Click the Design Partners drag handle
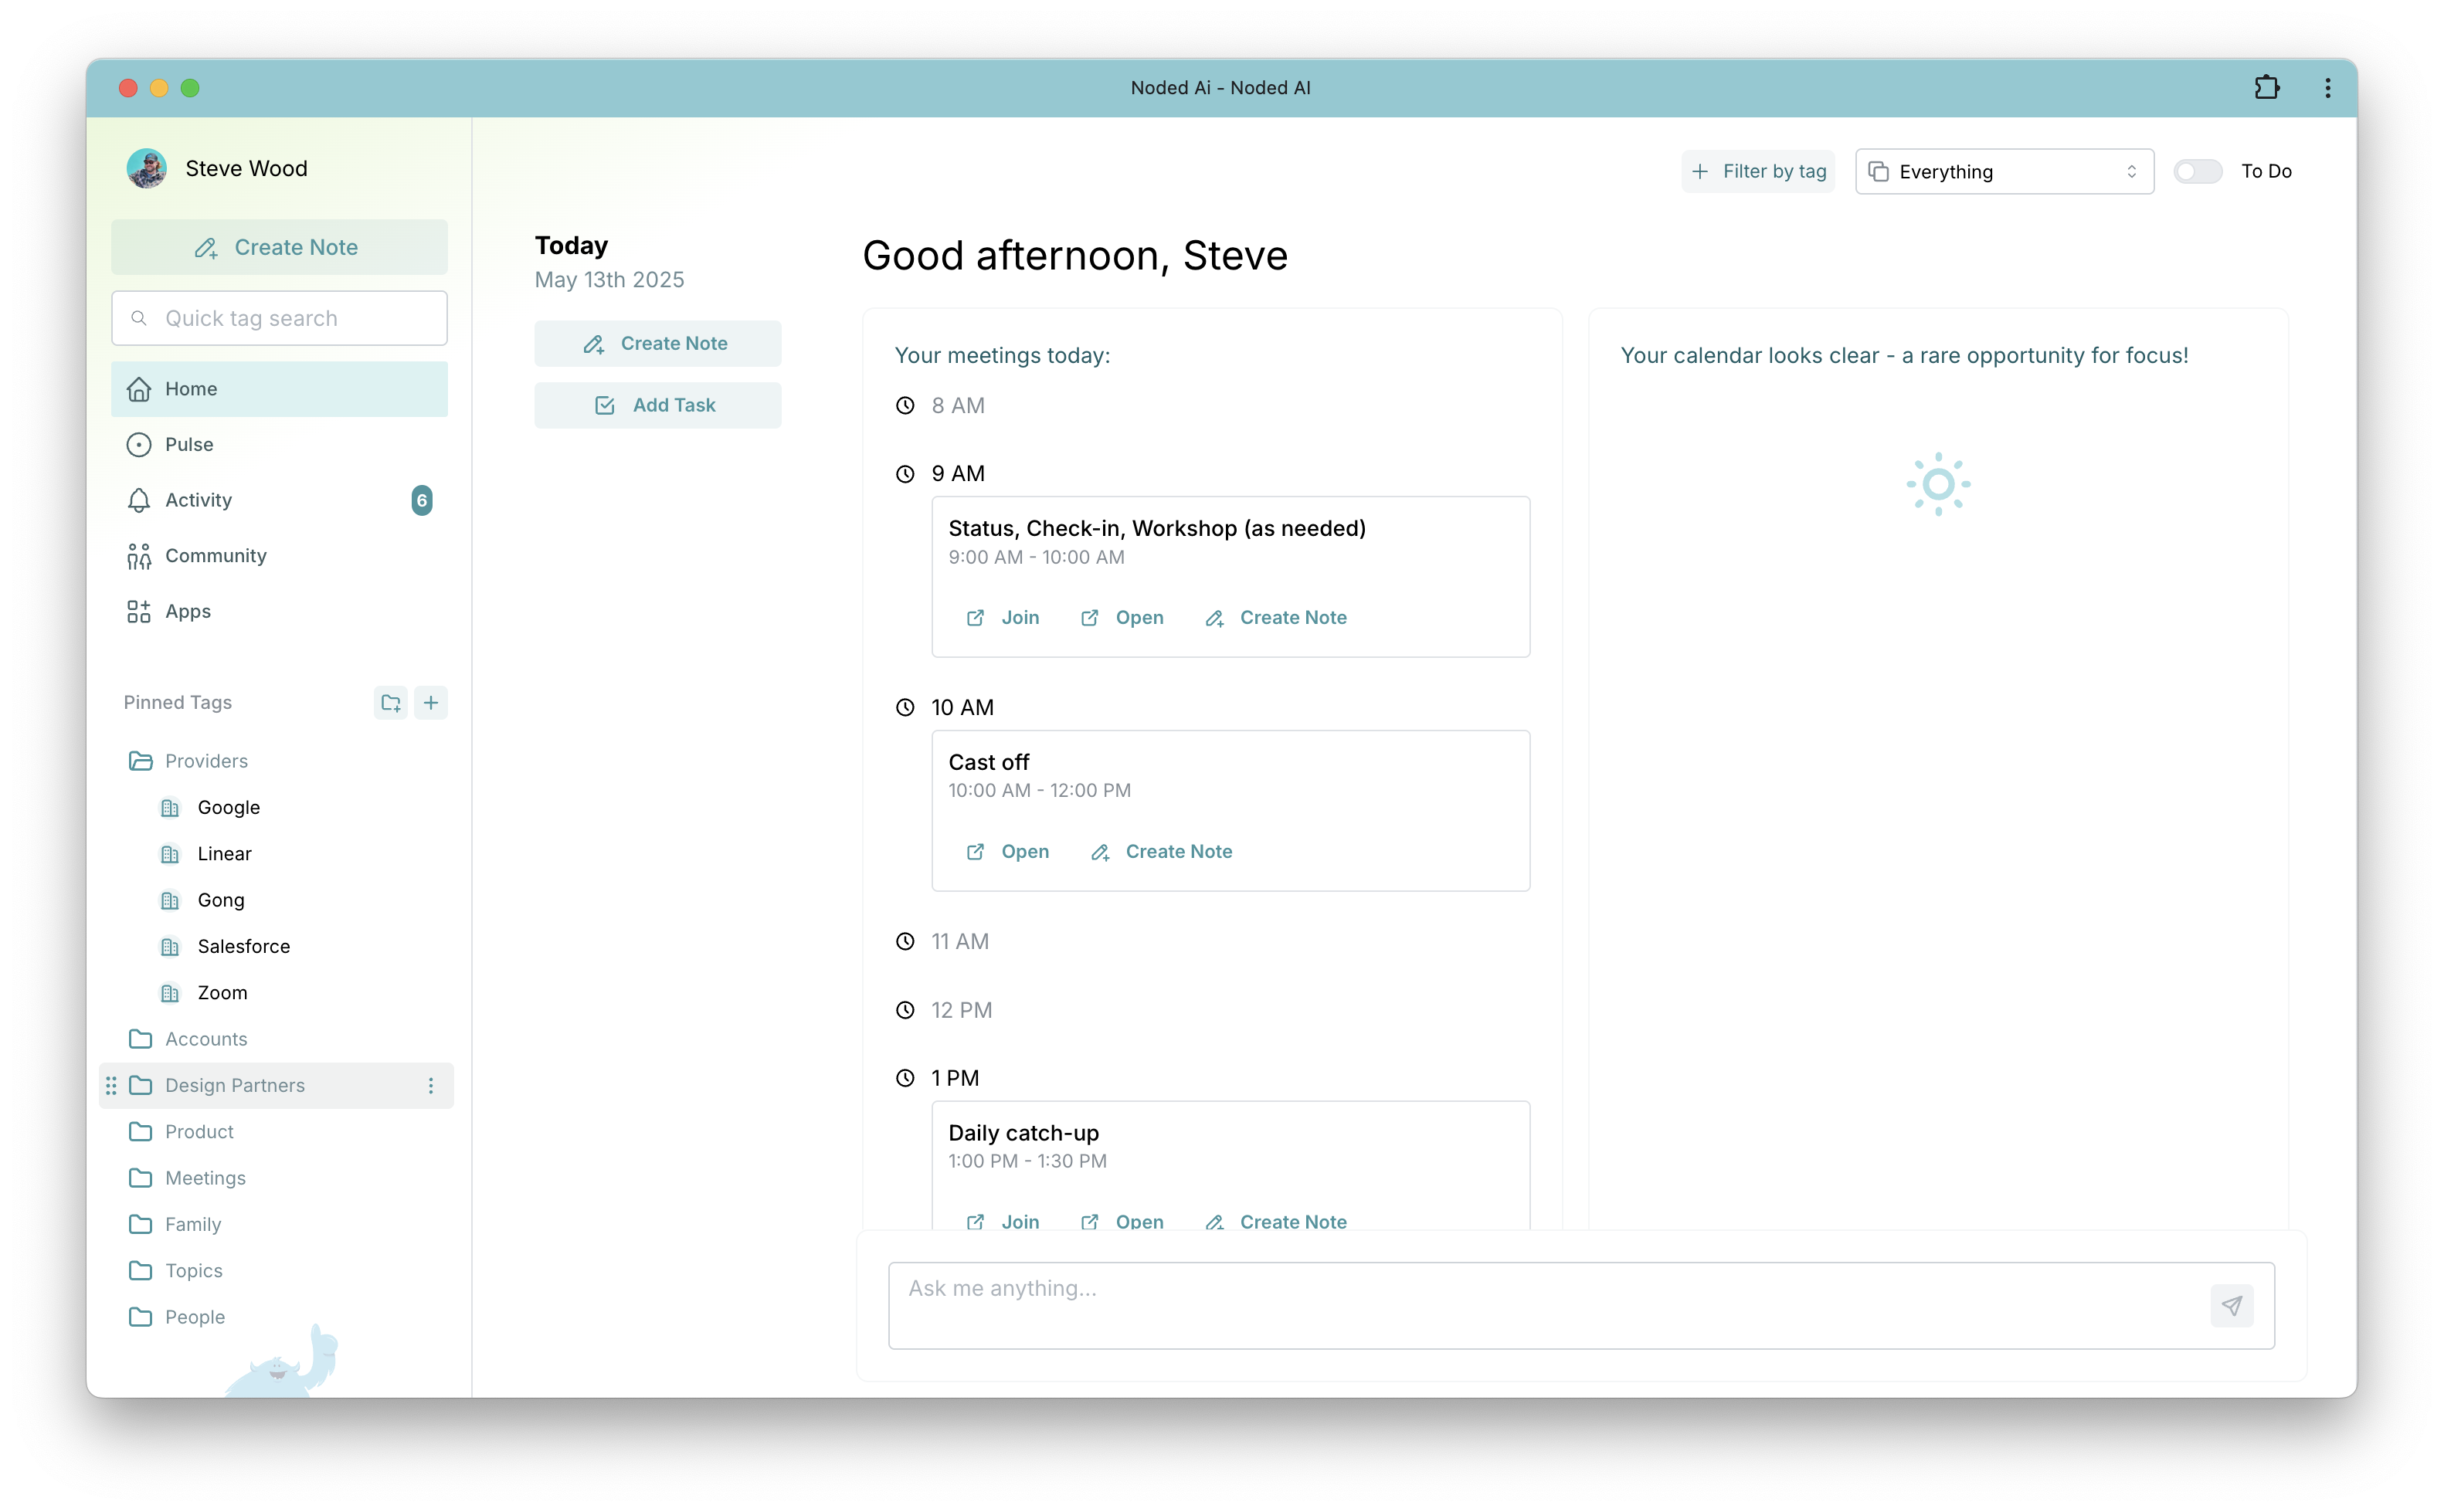2444x1512 pixels. point(111,1086)
